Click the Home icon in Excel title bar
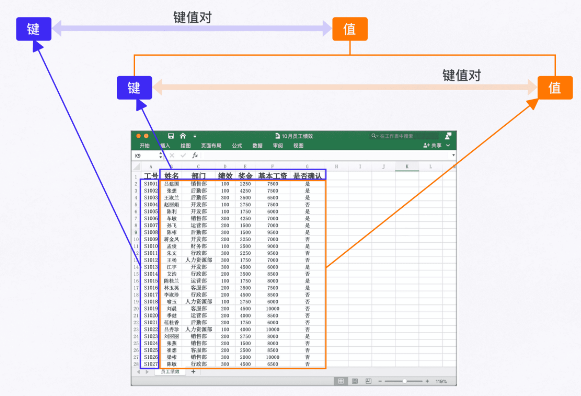 pyautogui.click(x=183, y=136)
